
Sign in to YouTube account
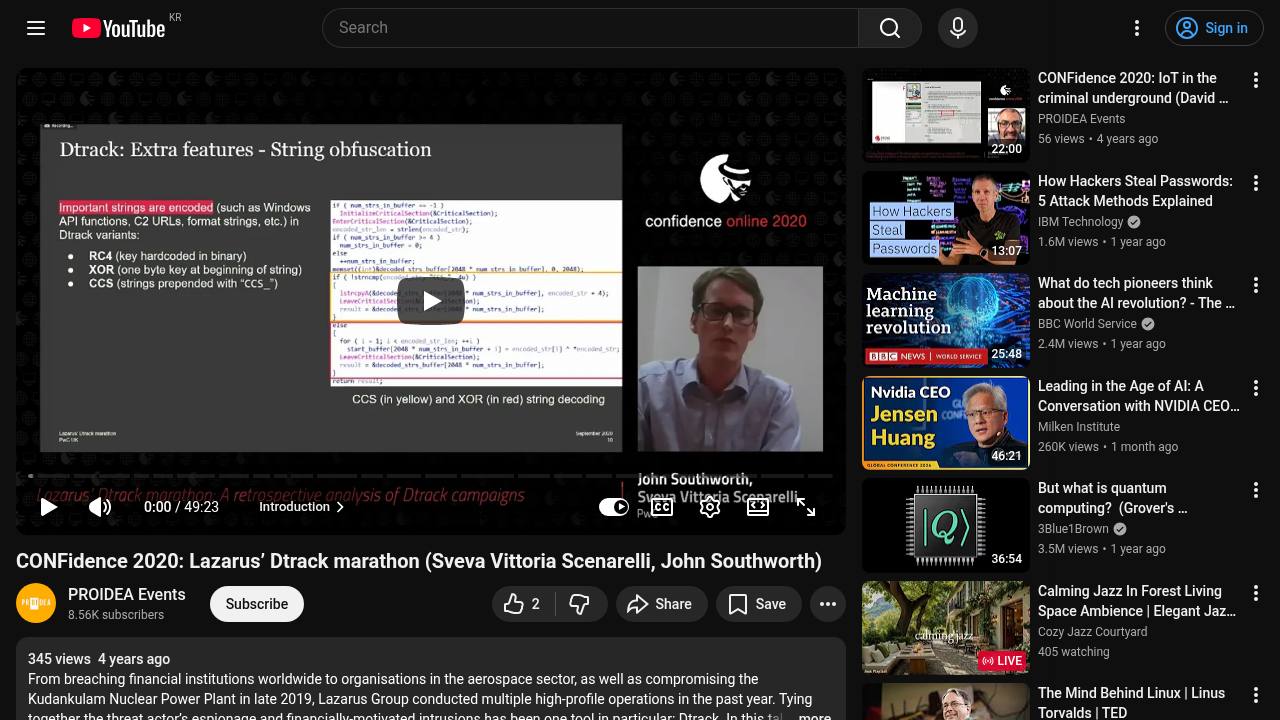click(x=1214, y=28)
